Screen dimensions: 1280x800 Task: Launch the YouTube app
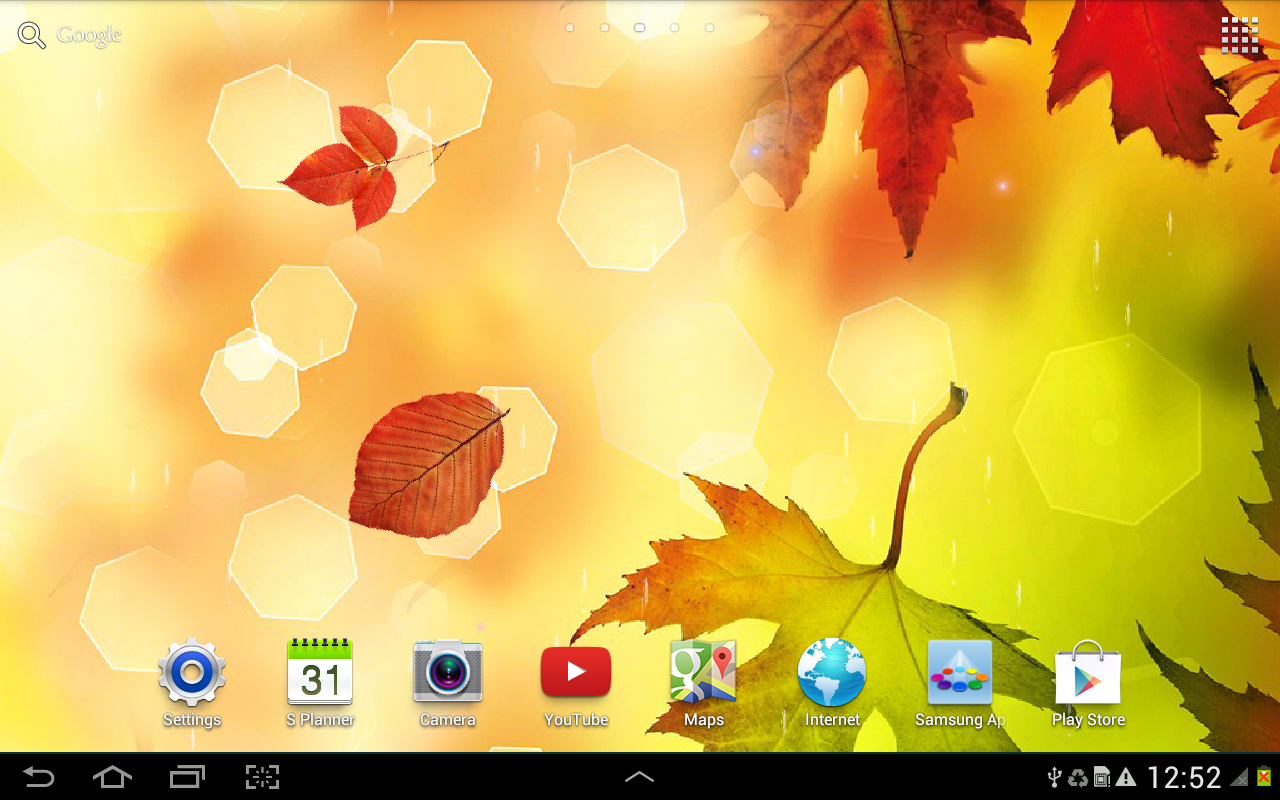(x=576, y=683)
